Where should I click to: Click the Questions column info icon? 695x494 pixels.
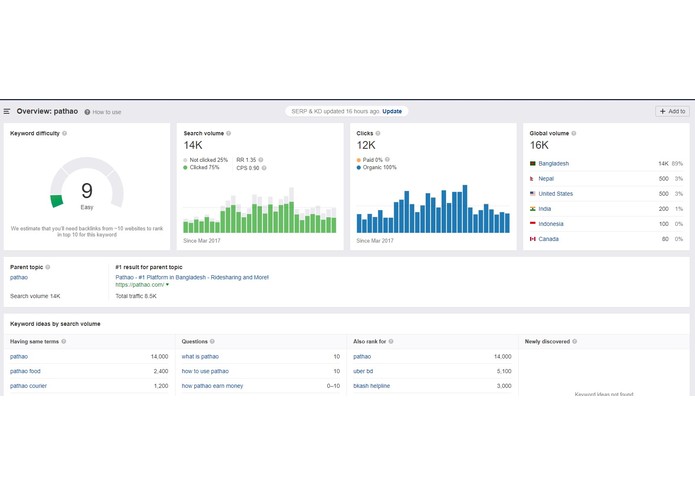point(212,342)
